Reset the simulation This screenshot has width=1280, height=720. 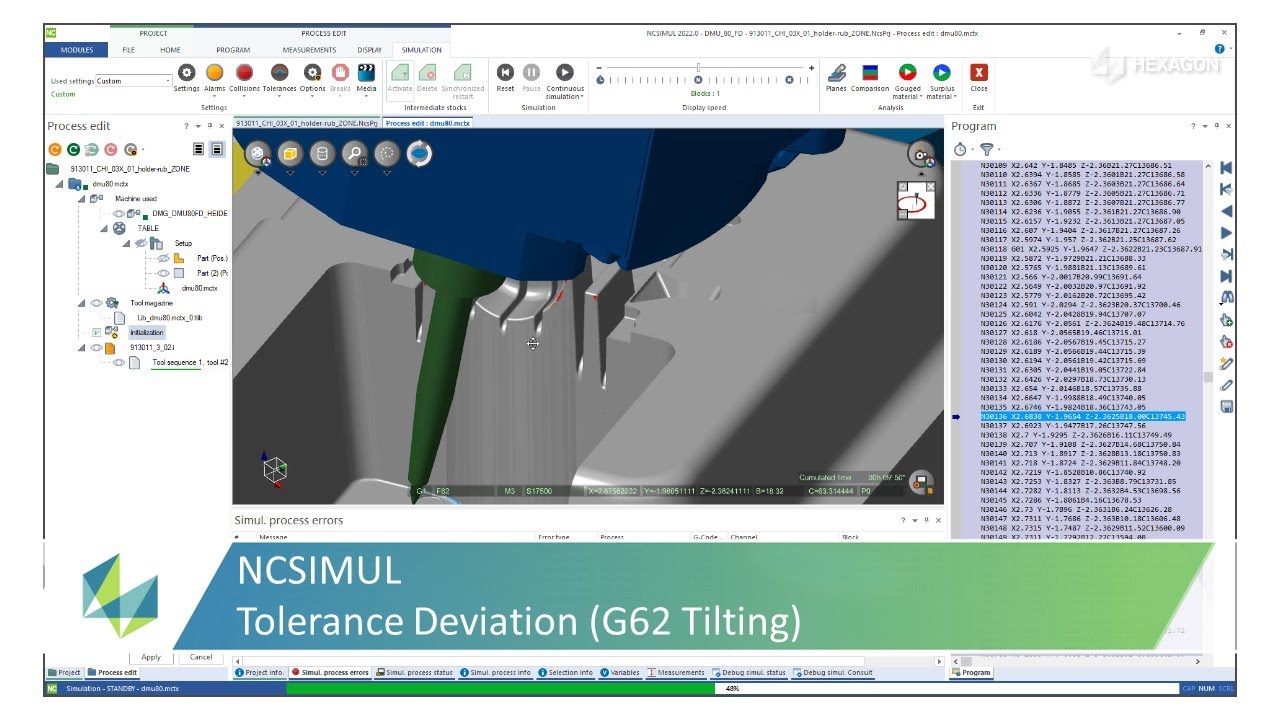point(505,72)
